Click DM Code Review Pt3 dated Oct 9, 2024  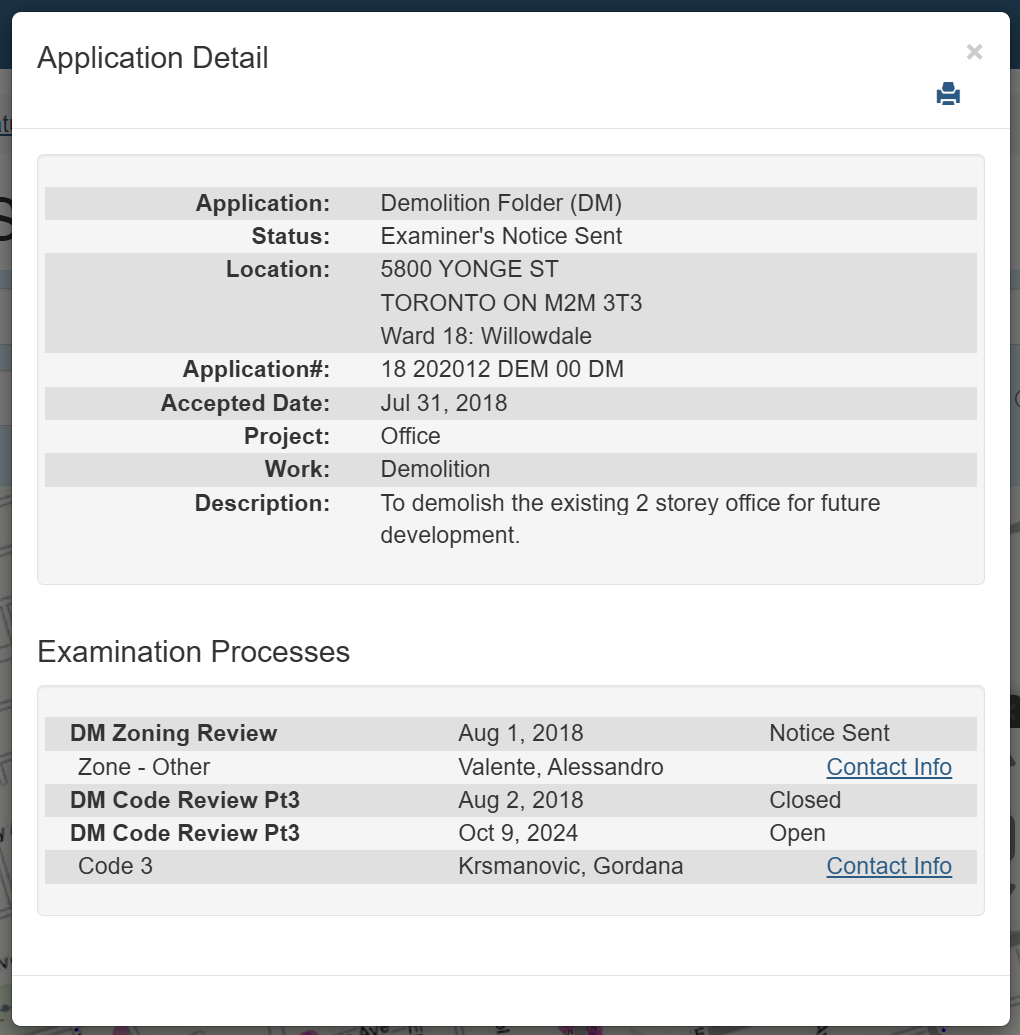click(x=185, y=833)
